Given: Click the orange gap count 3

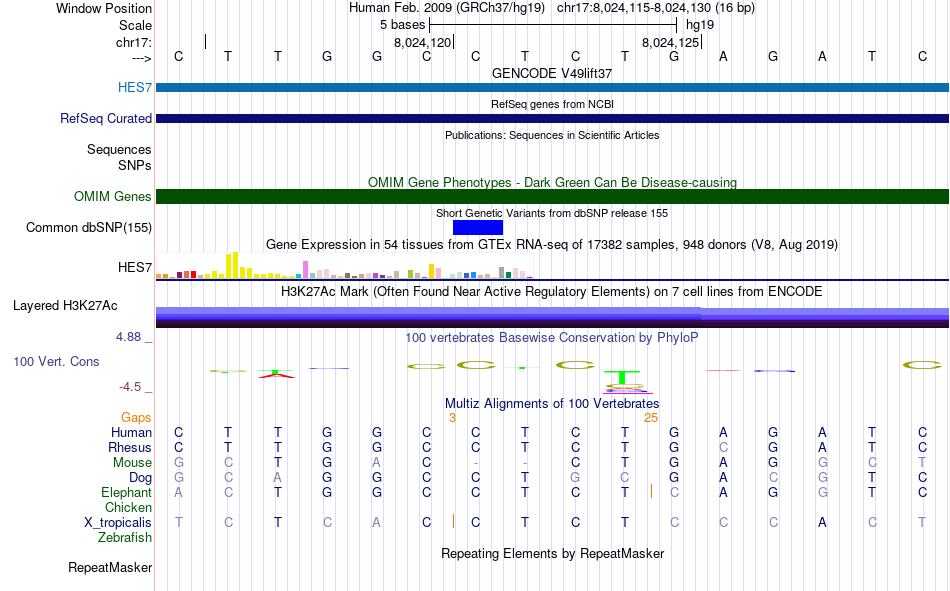Looking at the screenshot, I should point(452,418).
